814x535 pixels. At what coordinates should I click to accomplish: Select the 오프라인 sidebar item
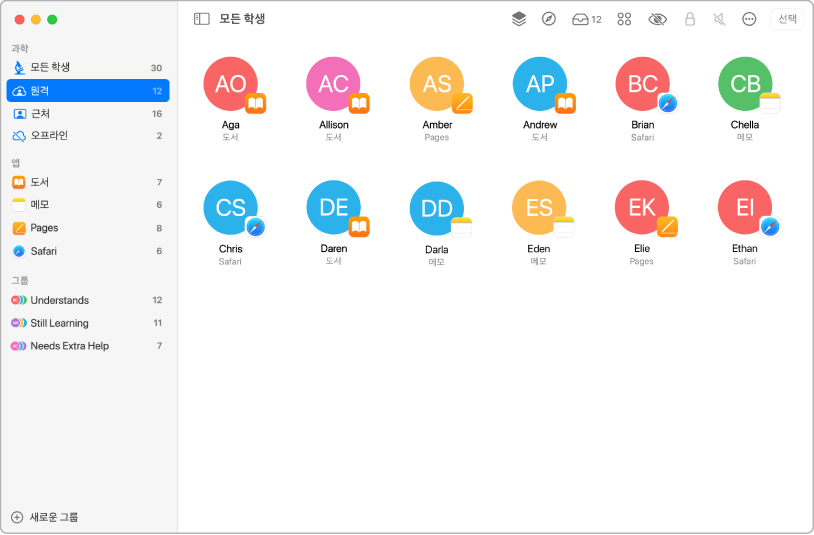point(88,135)
